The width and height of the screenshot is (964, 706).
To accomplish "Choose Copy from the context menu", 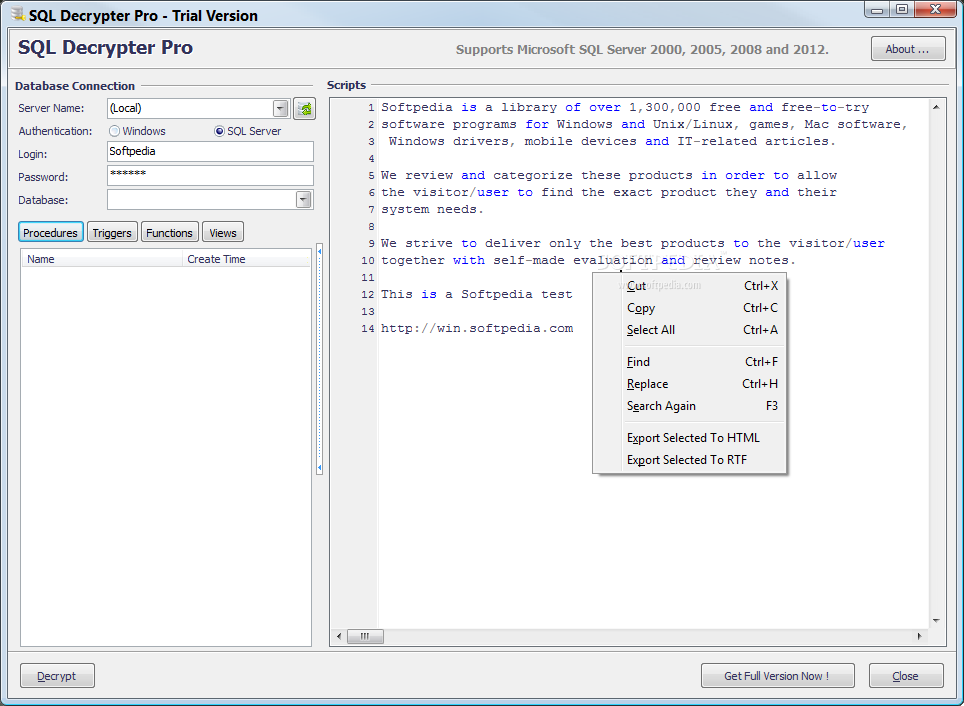I will coord(690,308).
